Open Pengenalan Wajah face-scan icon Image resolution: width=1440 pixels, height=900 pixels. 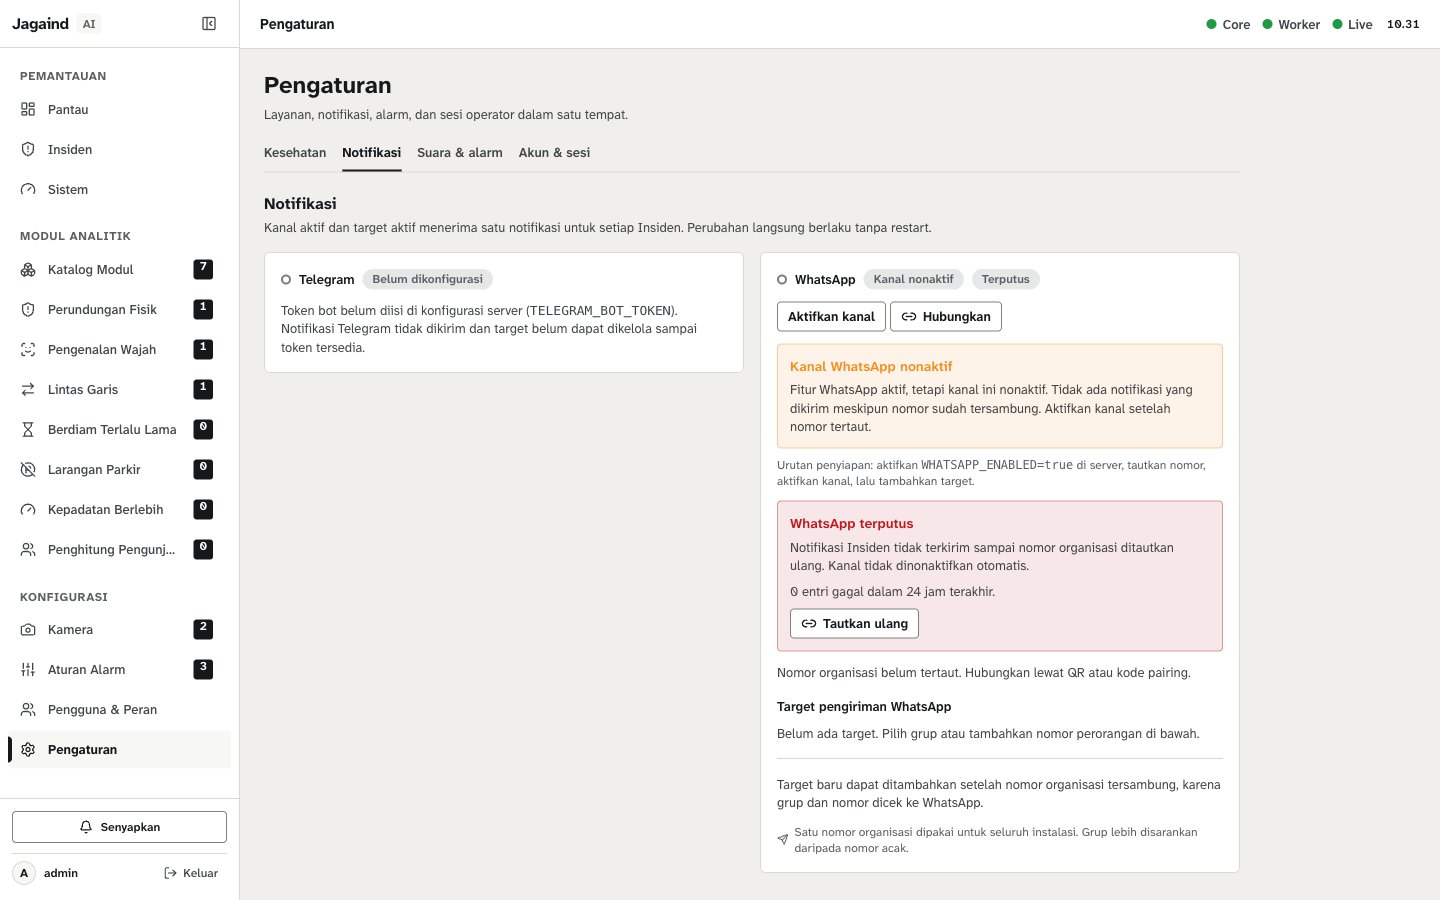point(28,349)
